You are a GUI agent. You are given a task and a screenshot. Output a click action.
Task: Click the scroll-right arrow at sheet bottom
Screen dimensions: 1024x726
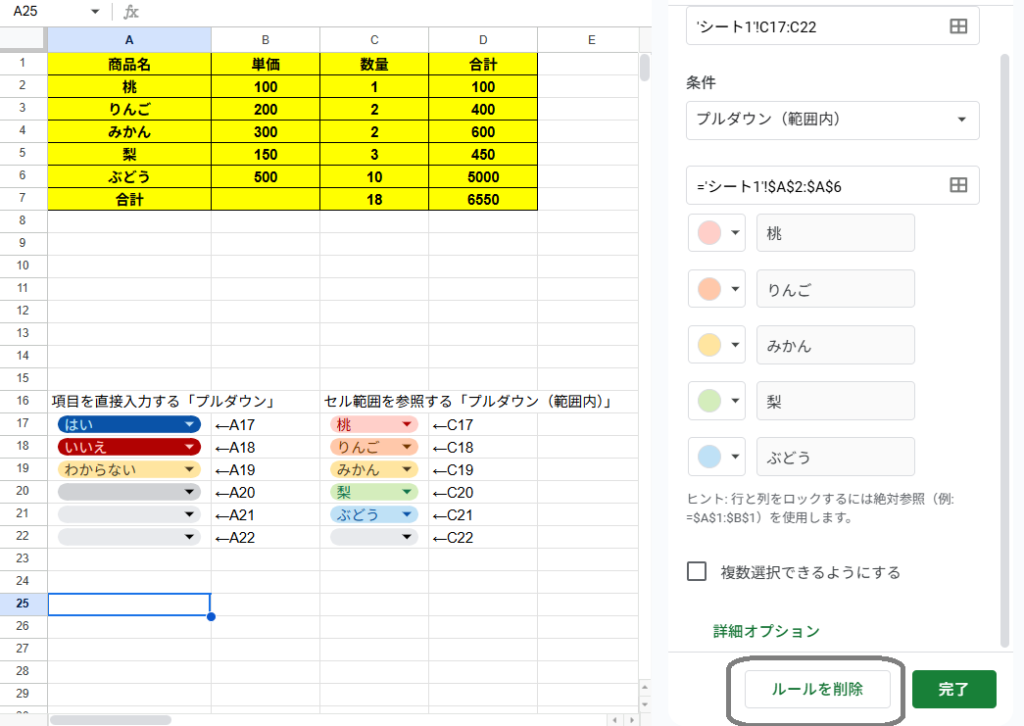[x=632, y=719]
